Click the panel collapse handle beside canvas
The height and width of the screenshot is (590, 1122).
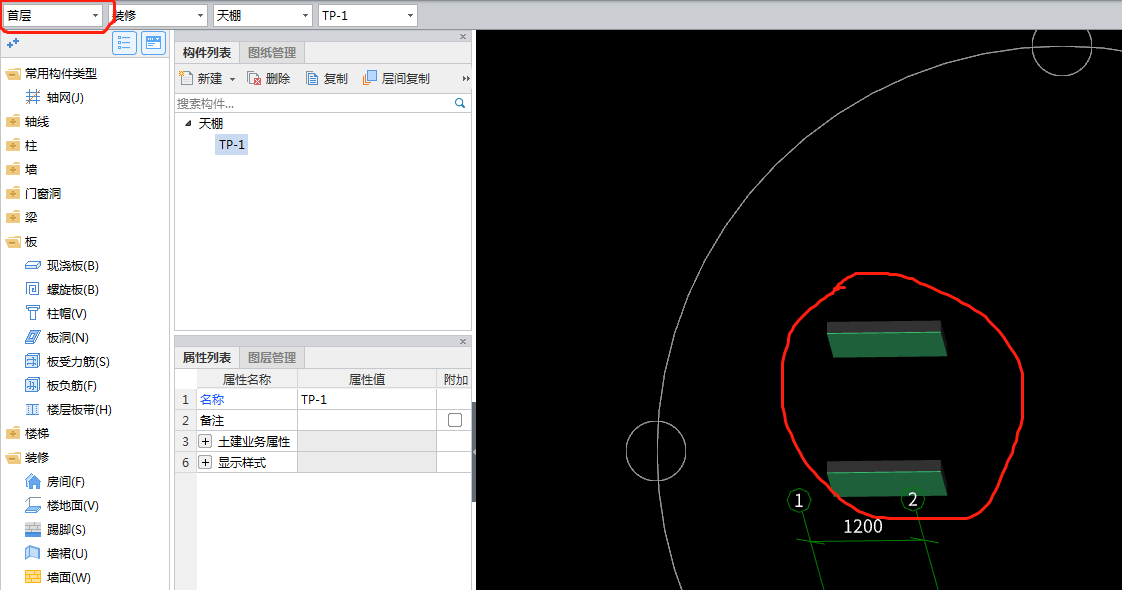[474, 452]
